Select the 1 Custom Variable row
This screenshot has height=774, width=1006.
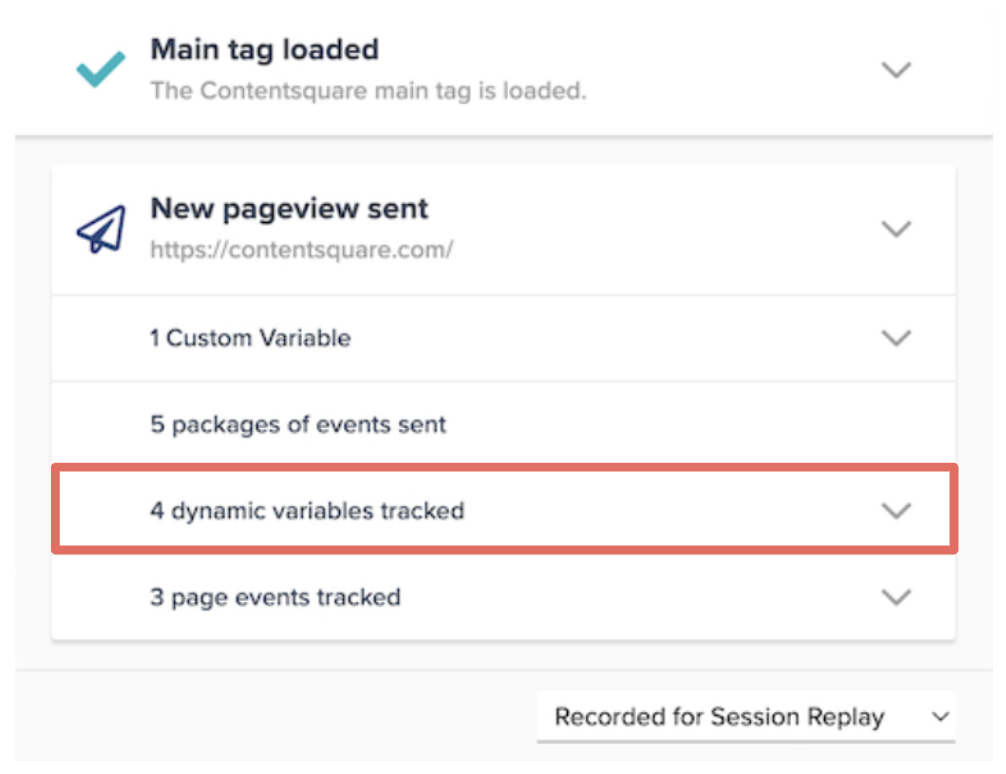504,338
